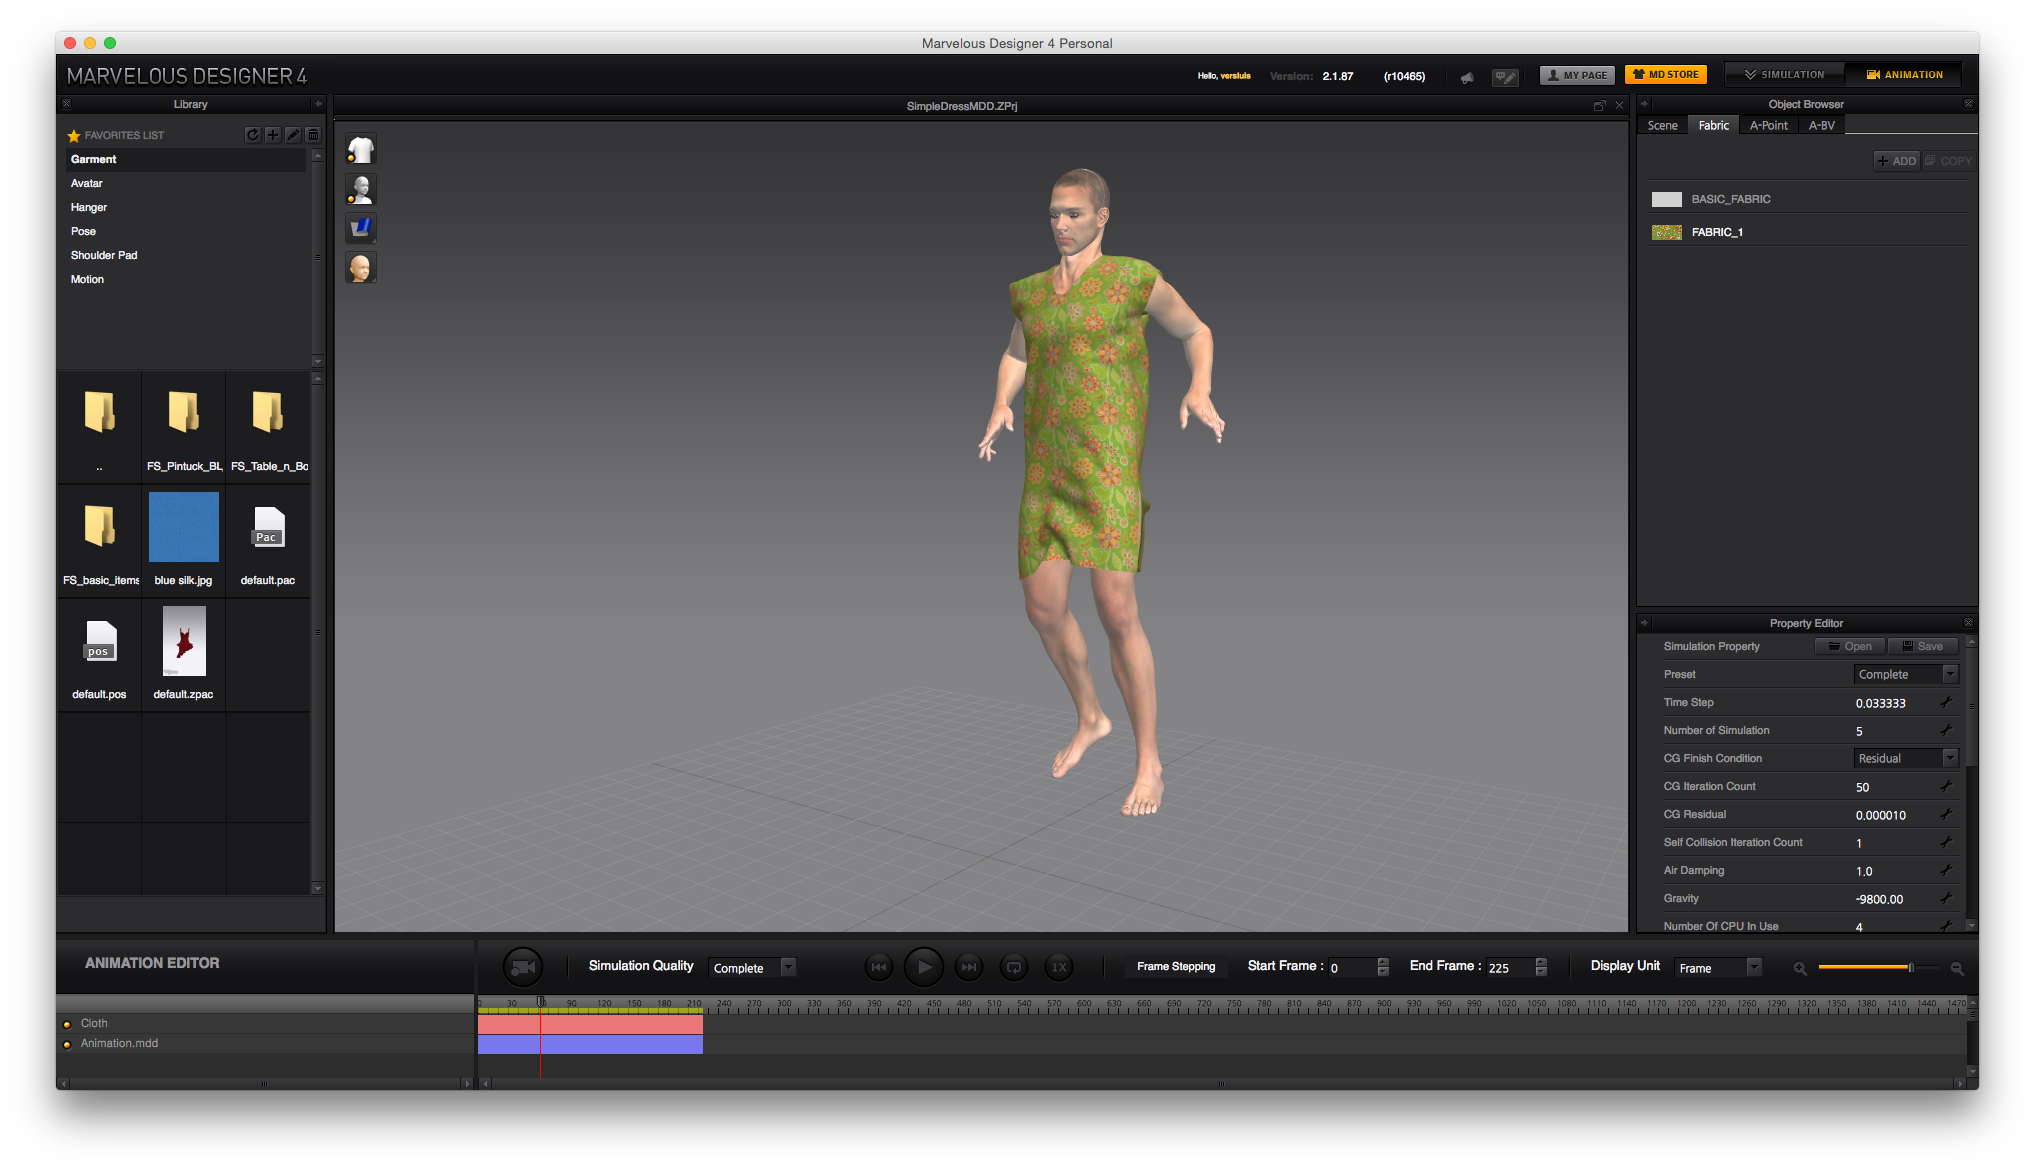The height and width of the screenshot is (1170, 2035).
Task: Collapse the Property Editor with arrow icon
Action: pyautogui.click(x=1644, y=623)
